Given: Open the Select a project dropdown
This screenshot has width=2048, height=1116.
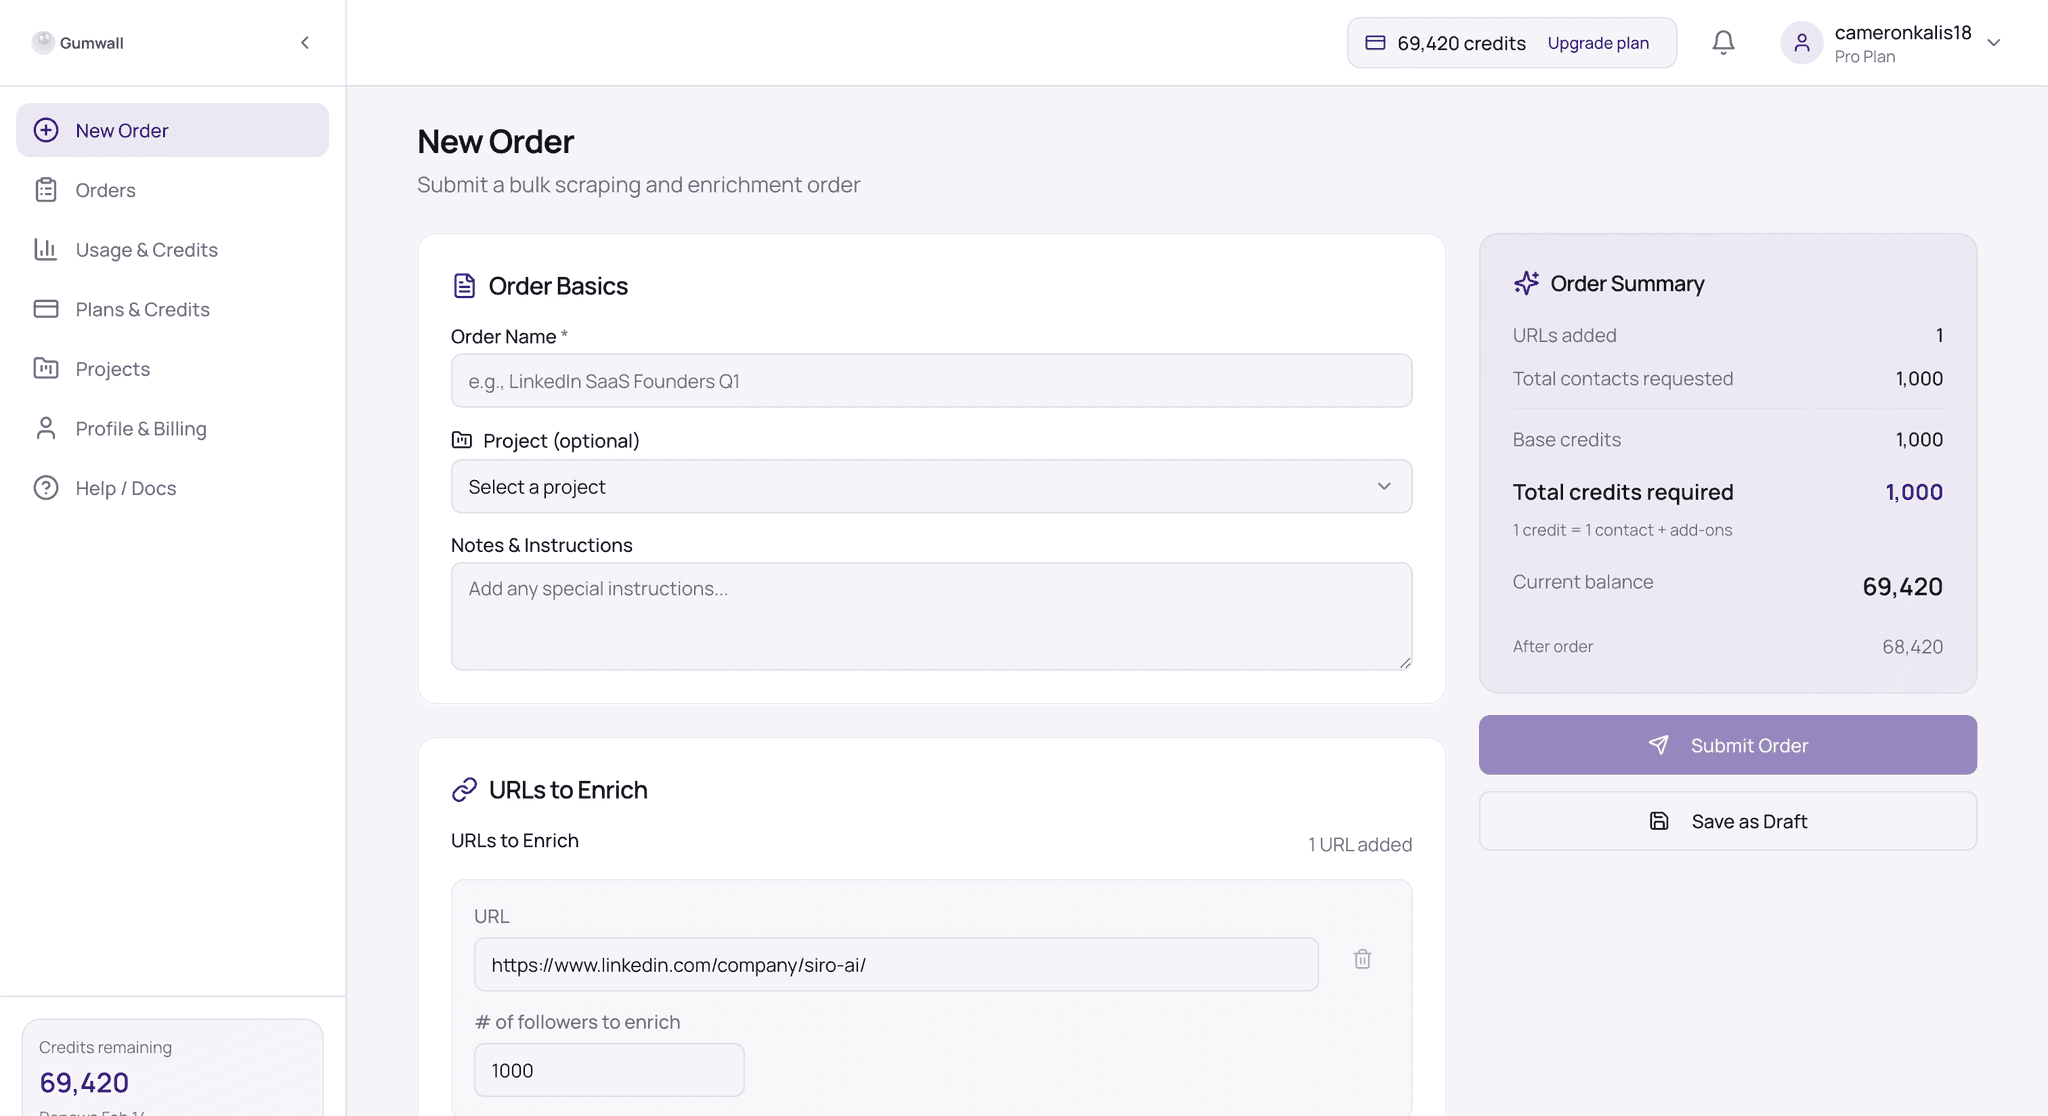Looking at the screenshot, I should pyautogui.click(x=931, y=487).
